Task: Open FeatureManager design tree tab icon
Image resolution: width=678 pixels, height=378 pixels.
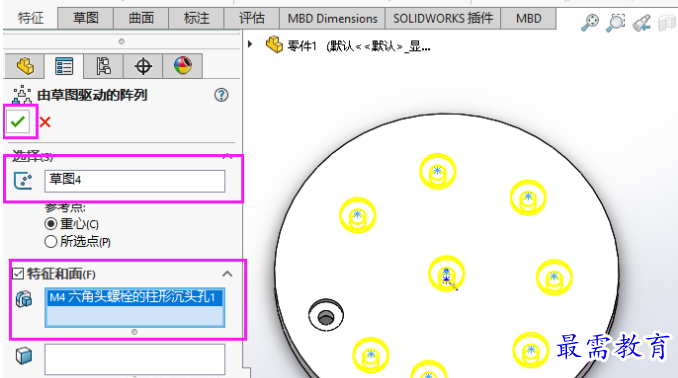Action: click(25, 66)
